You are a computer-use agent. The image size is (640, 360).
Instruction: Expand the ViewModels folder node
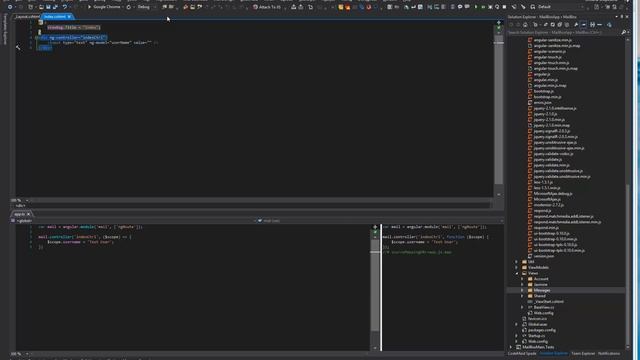516,267
